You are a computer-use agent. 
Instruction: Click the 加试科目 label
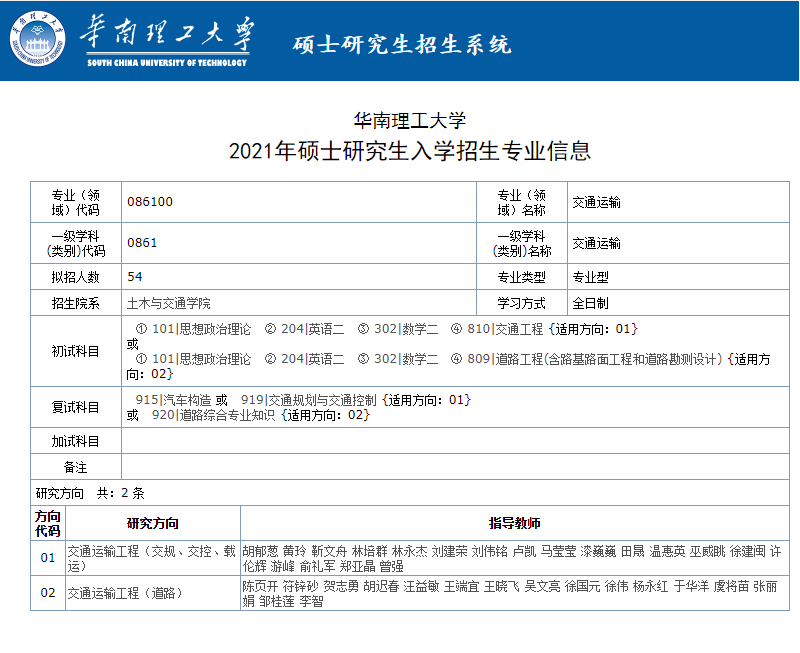76,441
